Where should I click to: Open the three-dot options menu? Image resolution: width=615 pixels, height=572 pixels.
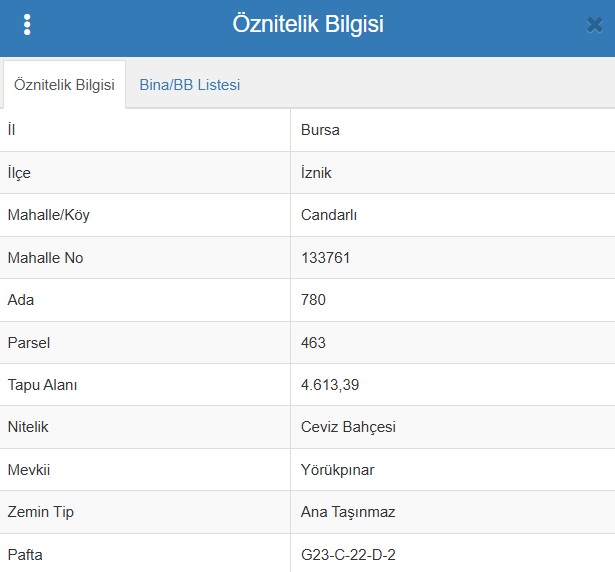pos(27,25)
